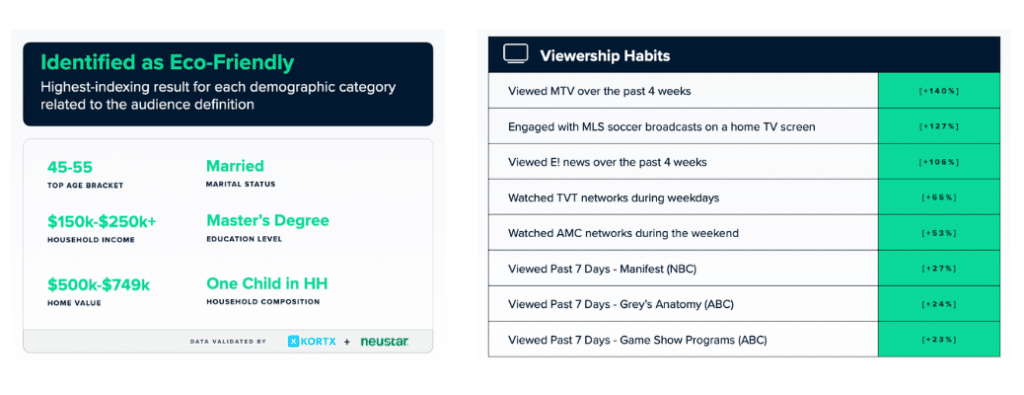Click the +23% green index cell
1024x395 pixels.
pos(938,340)
